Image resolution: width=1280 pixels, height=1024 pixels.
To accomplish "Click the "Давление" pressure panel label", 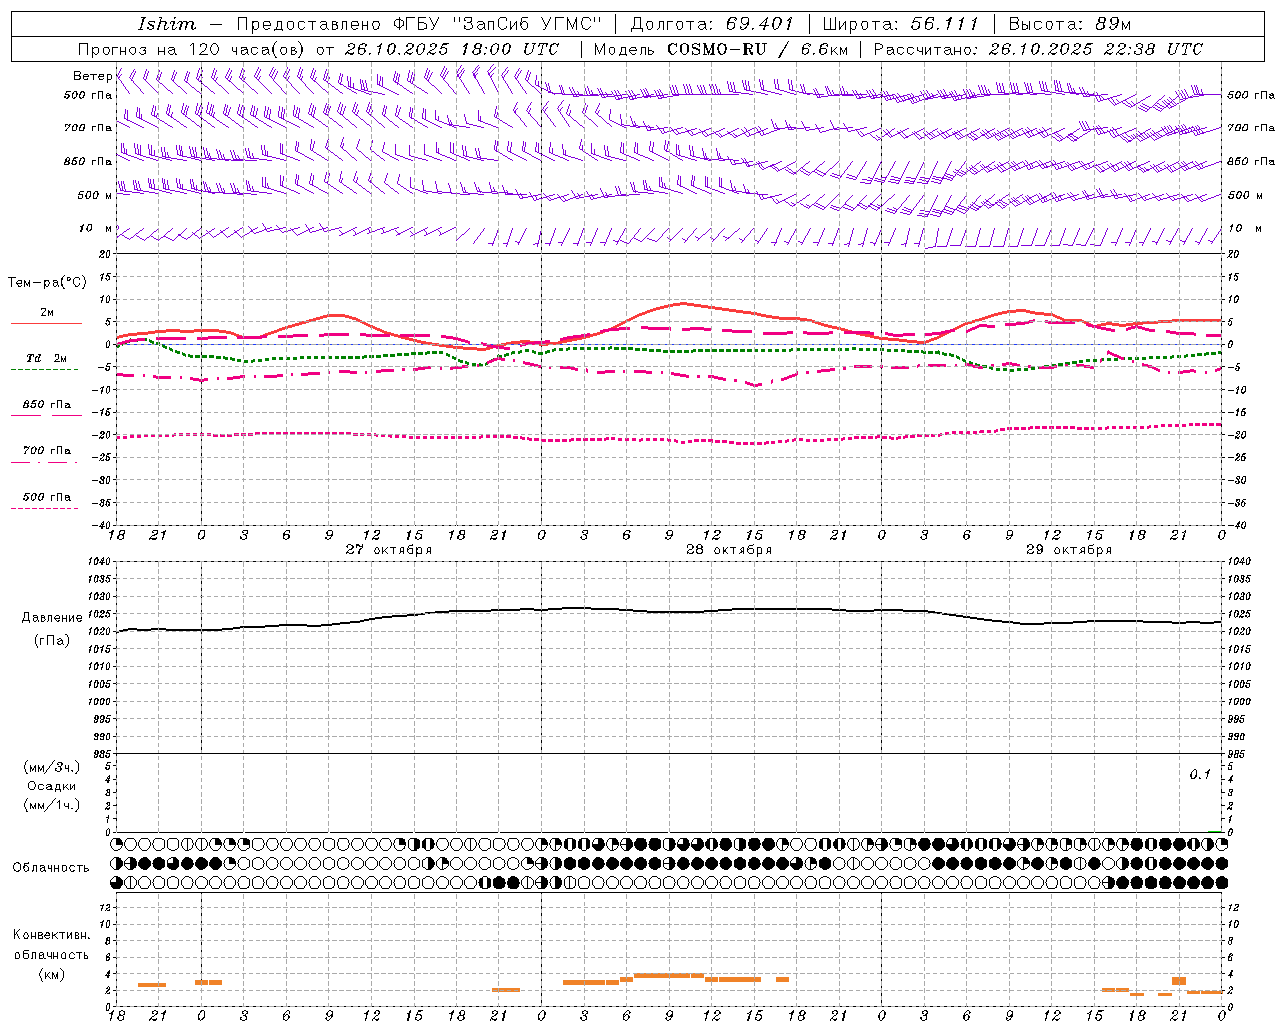I will point(50,618).
